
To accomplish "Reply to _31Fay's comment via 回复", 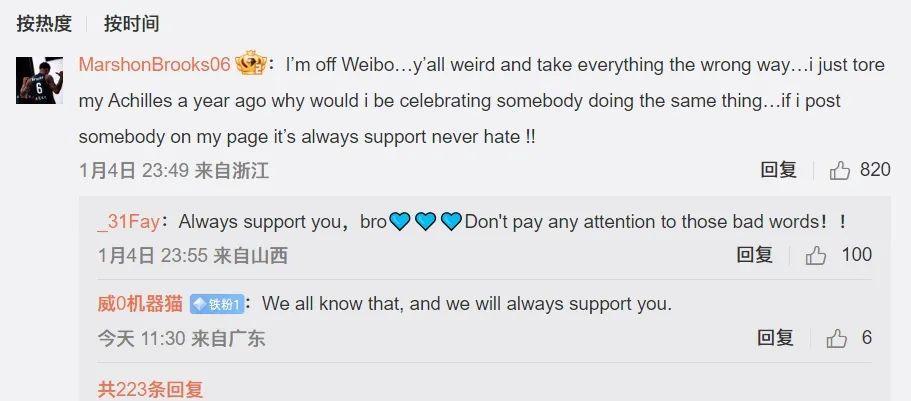I will point(755,255).
